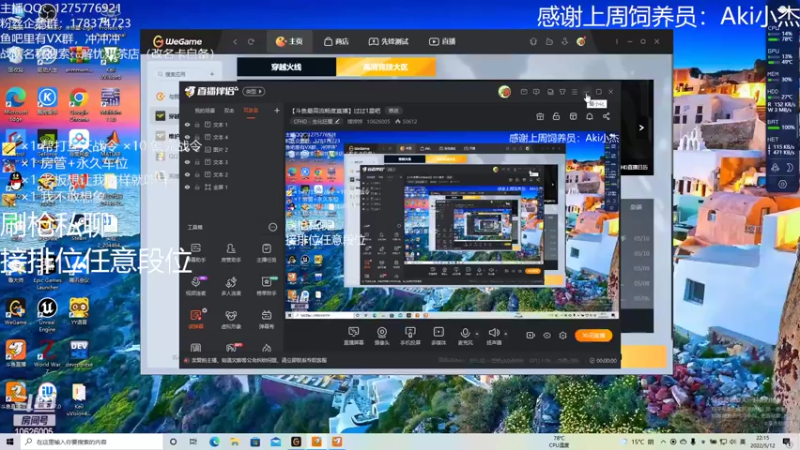This screenshot has width=800, height=450.
Task: Click the modify title button
Action: [394, 110]
